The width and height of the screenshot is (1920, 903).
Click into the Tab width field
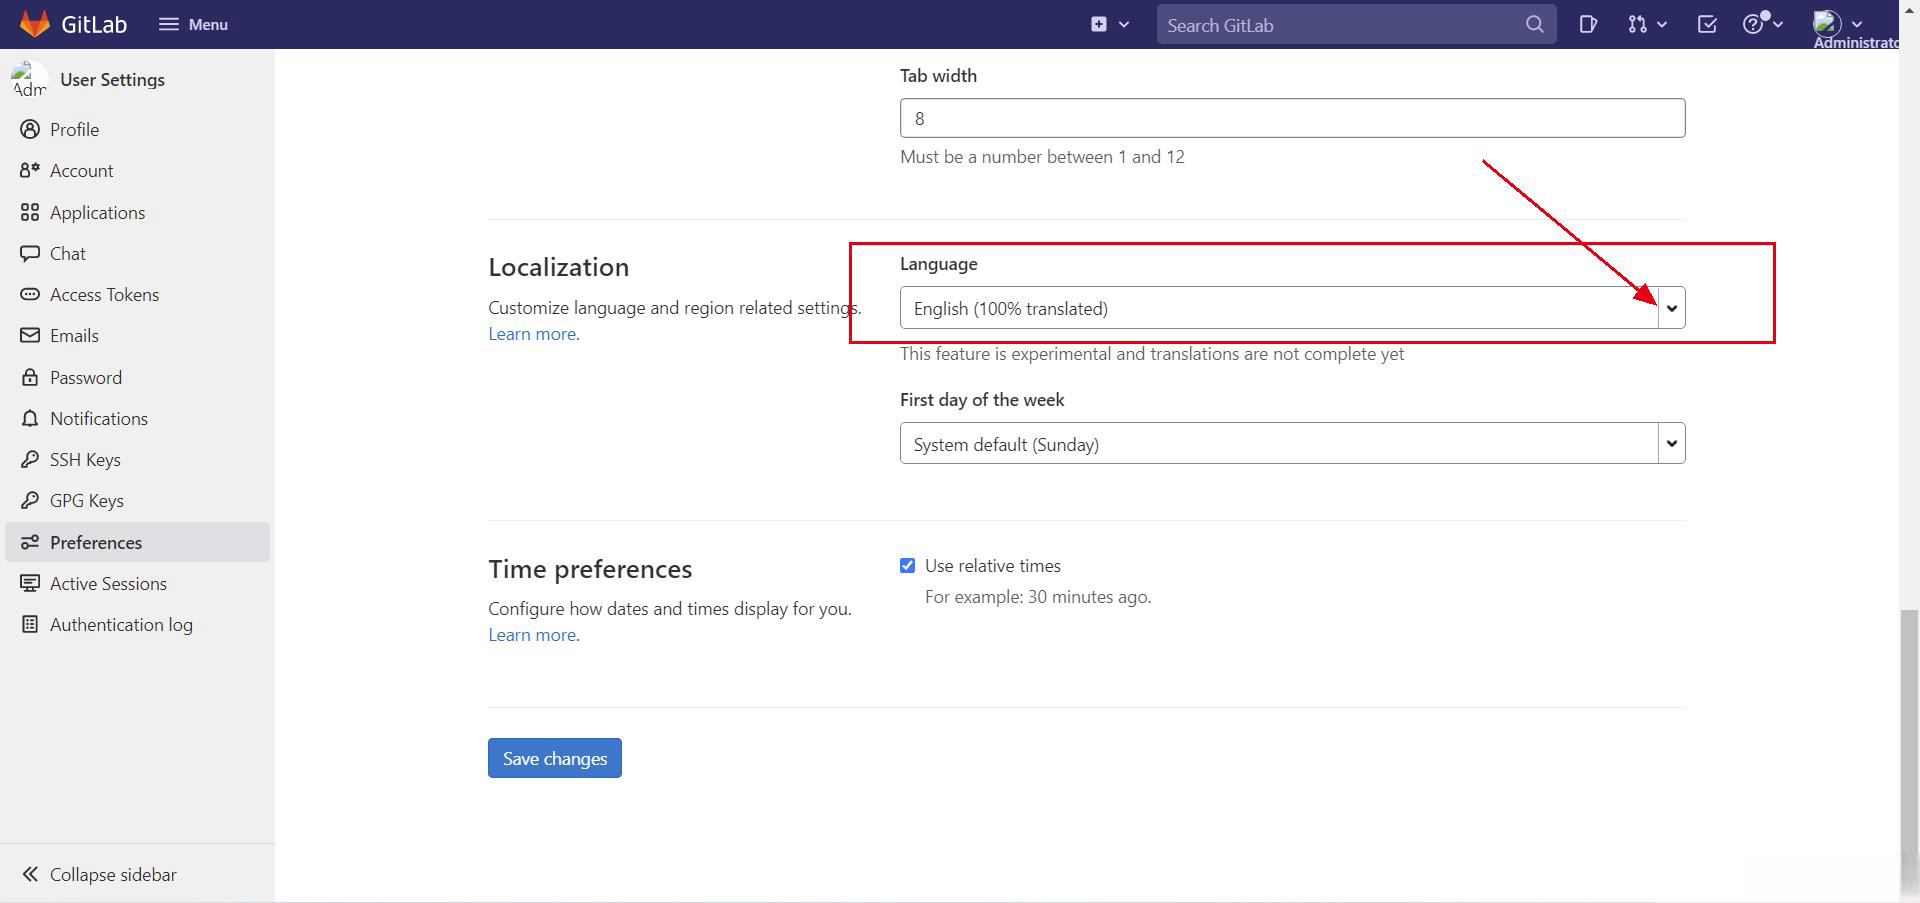click(x=1292, y=118)
